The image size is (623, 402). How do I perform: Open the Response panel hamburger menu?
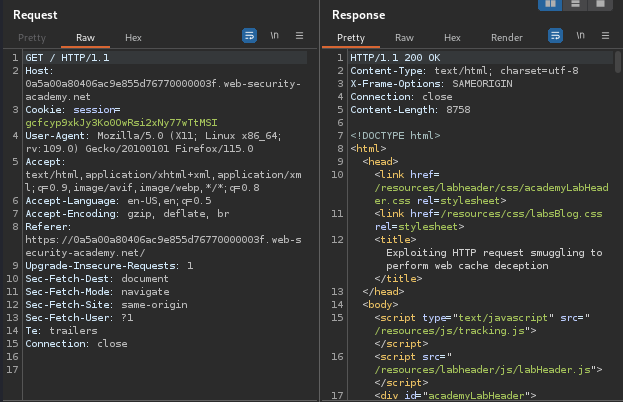[x=606, y=36]
